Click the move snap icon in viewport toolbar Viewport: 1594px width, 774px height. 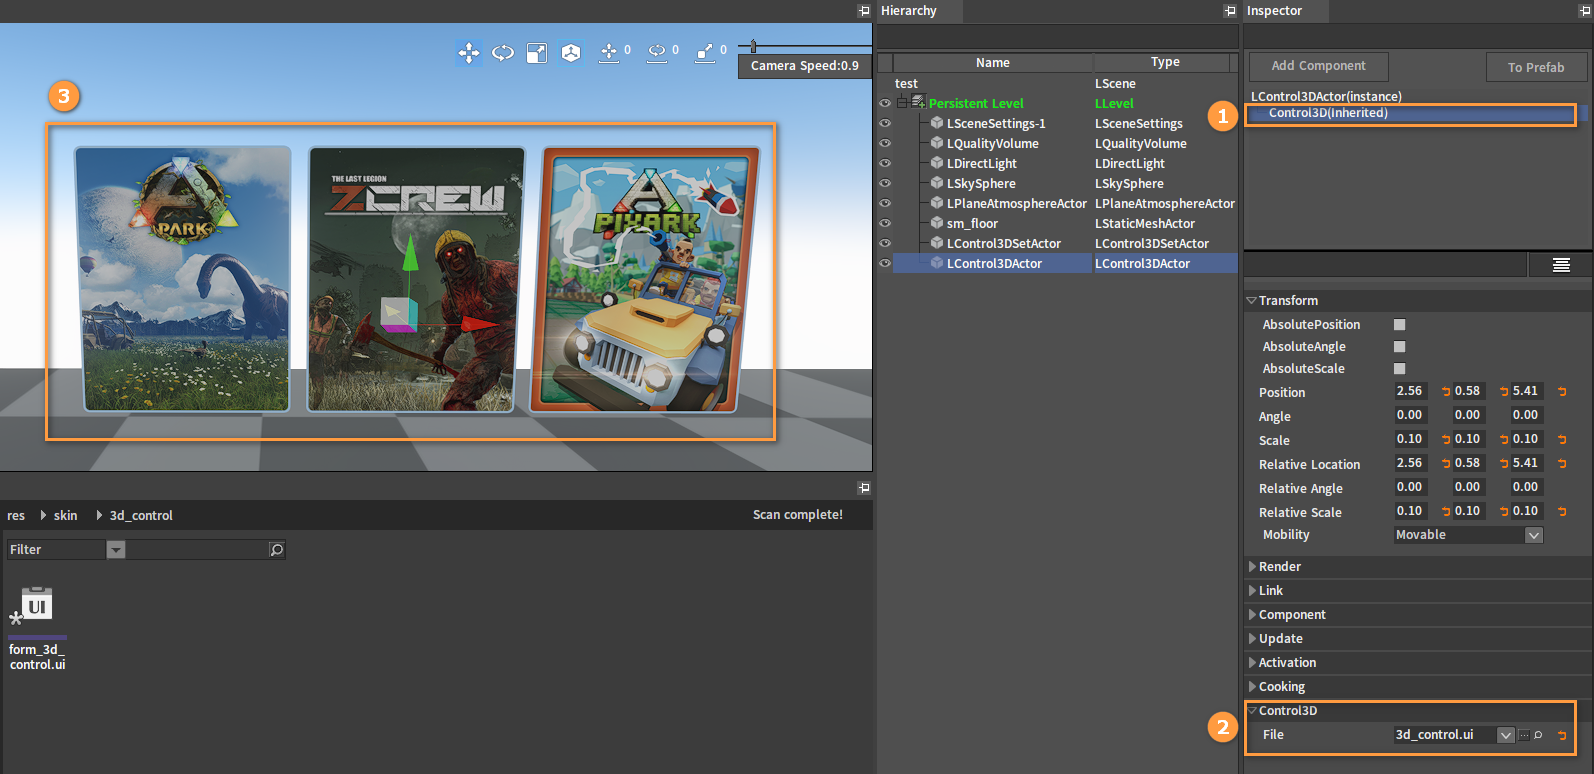pos(608,52)
